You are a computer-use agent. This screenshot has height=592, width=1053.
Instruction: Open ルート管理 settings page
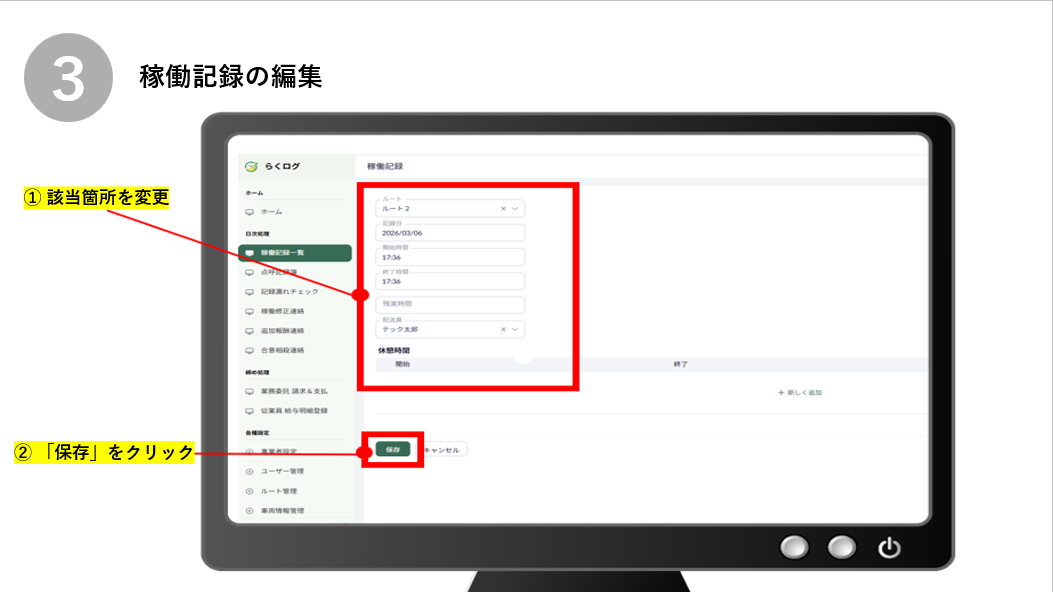point(281,491)
